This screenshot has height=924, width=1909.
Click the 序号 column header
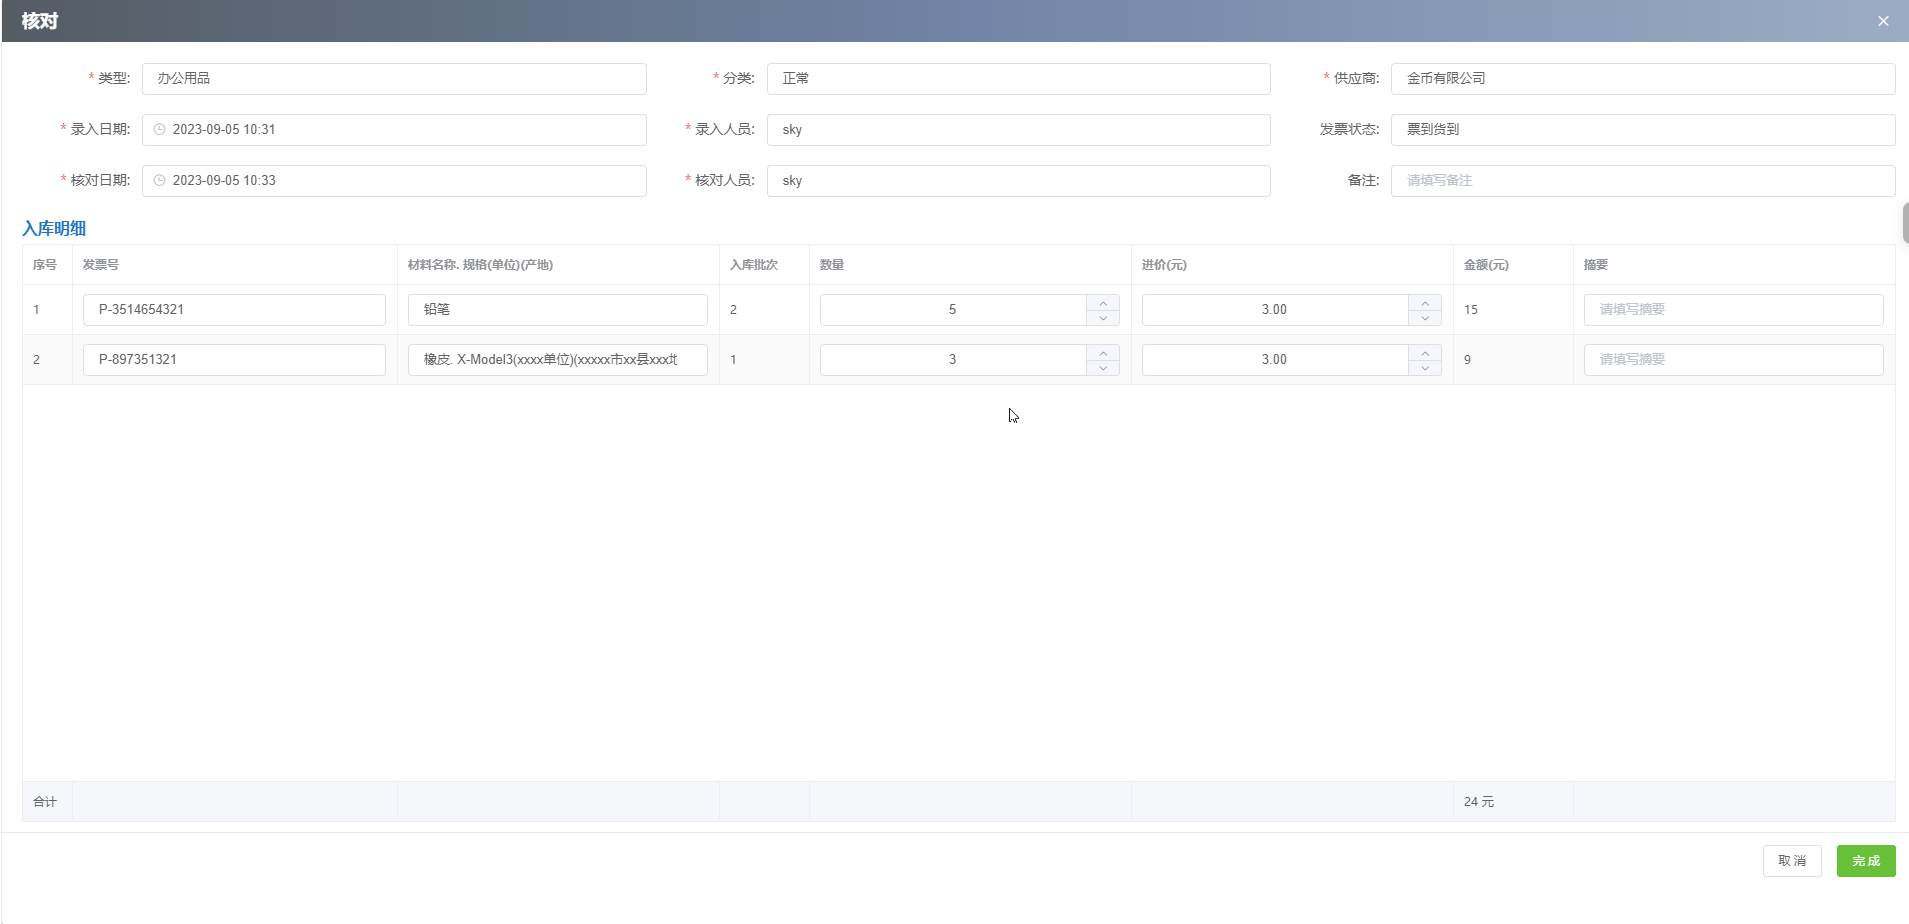pos(45,265)
